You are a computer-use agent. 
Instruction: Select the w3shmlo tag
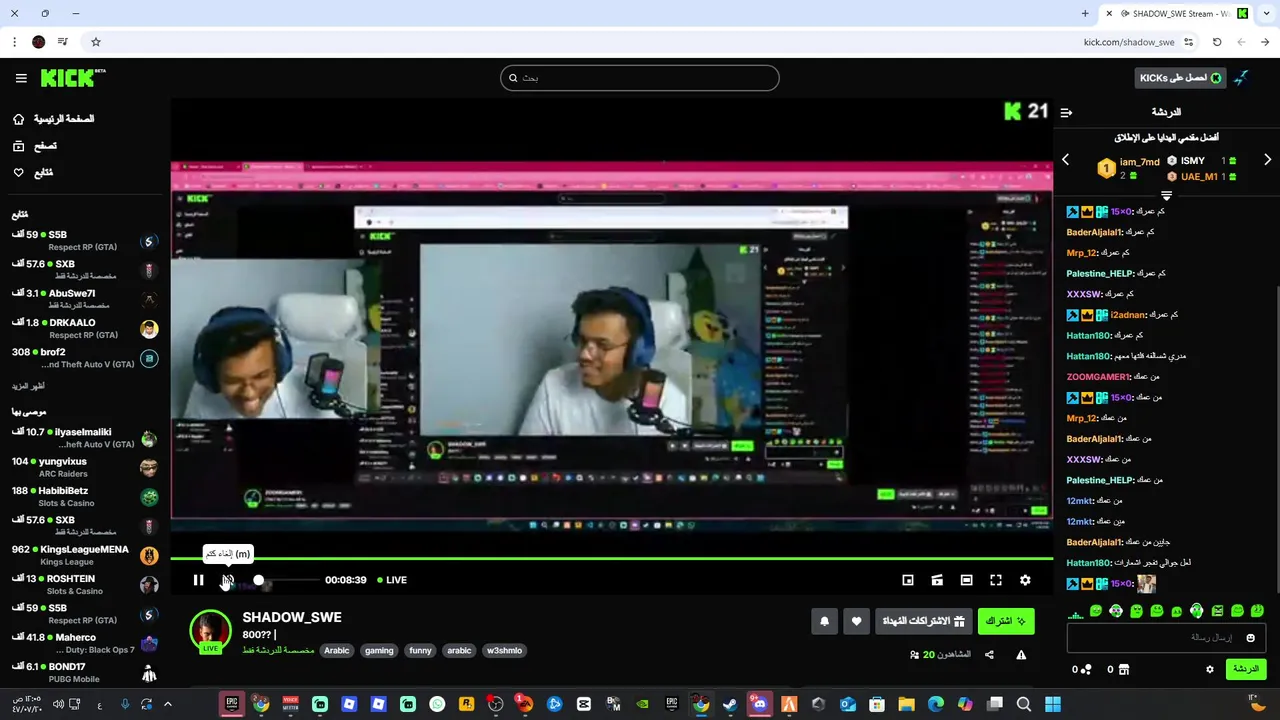click(504, 650)
